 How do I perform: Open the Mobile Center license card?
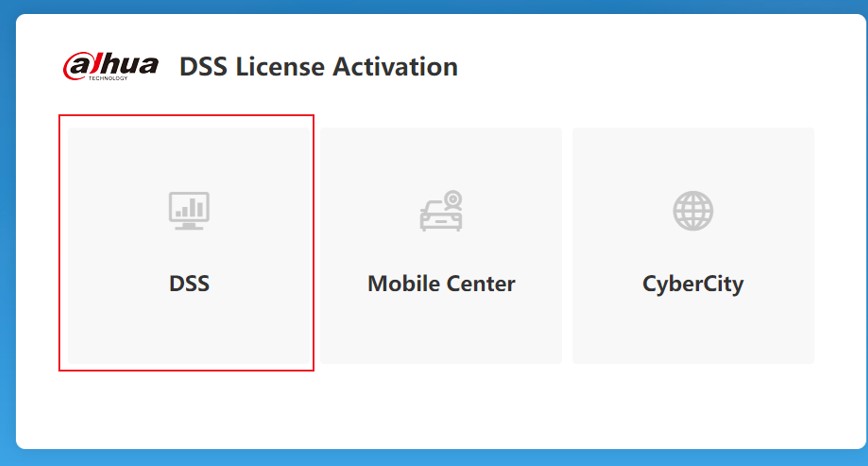[x=441, y=245]
